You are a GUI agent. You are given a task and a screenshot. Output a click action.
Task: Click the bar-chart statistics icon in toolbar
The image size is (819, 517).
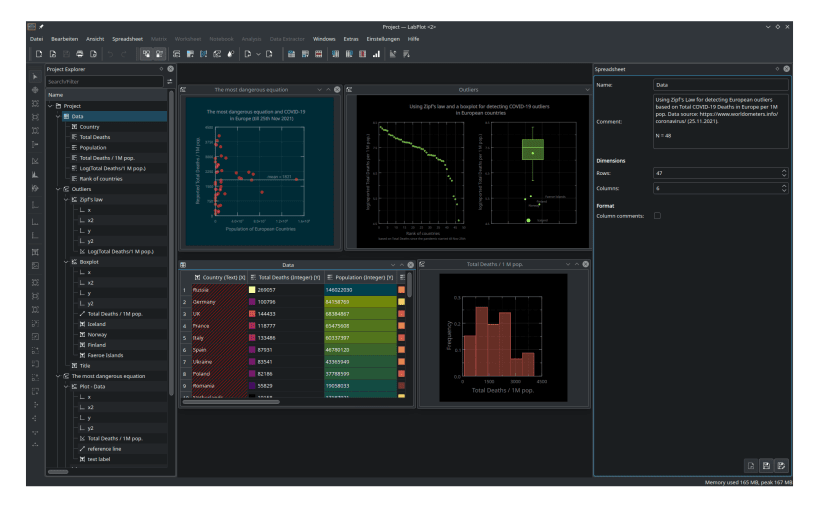coord(376,54)
